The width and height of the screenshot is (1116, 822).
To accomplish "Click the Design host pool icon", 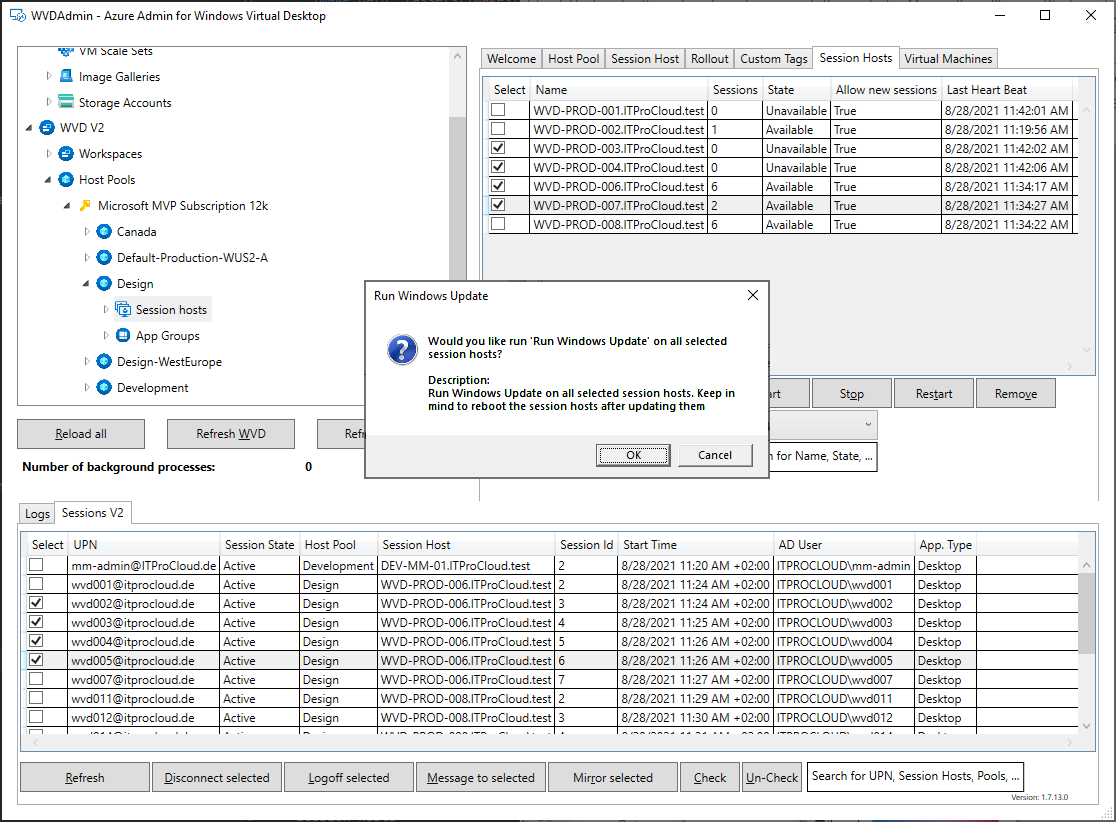I will 104,283.
